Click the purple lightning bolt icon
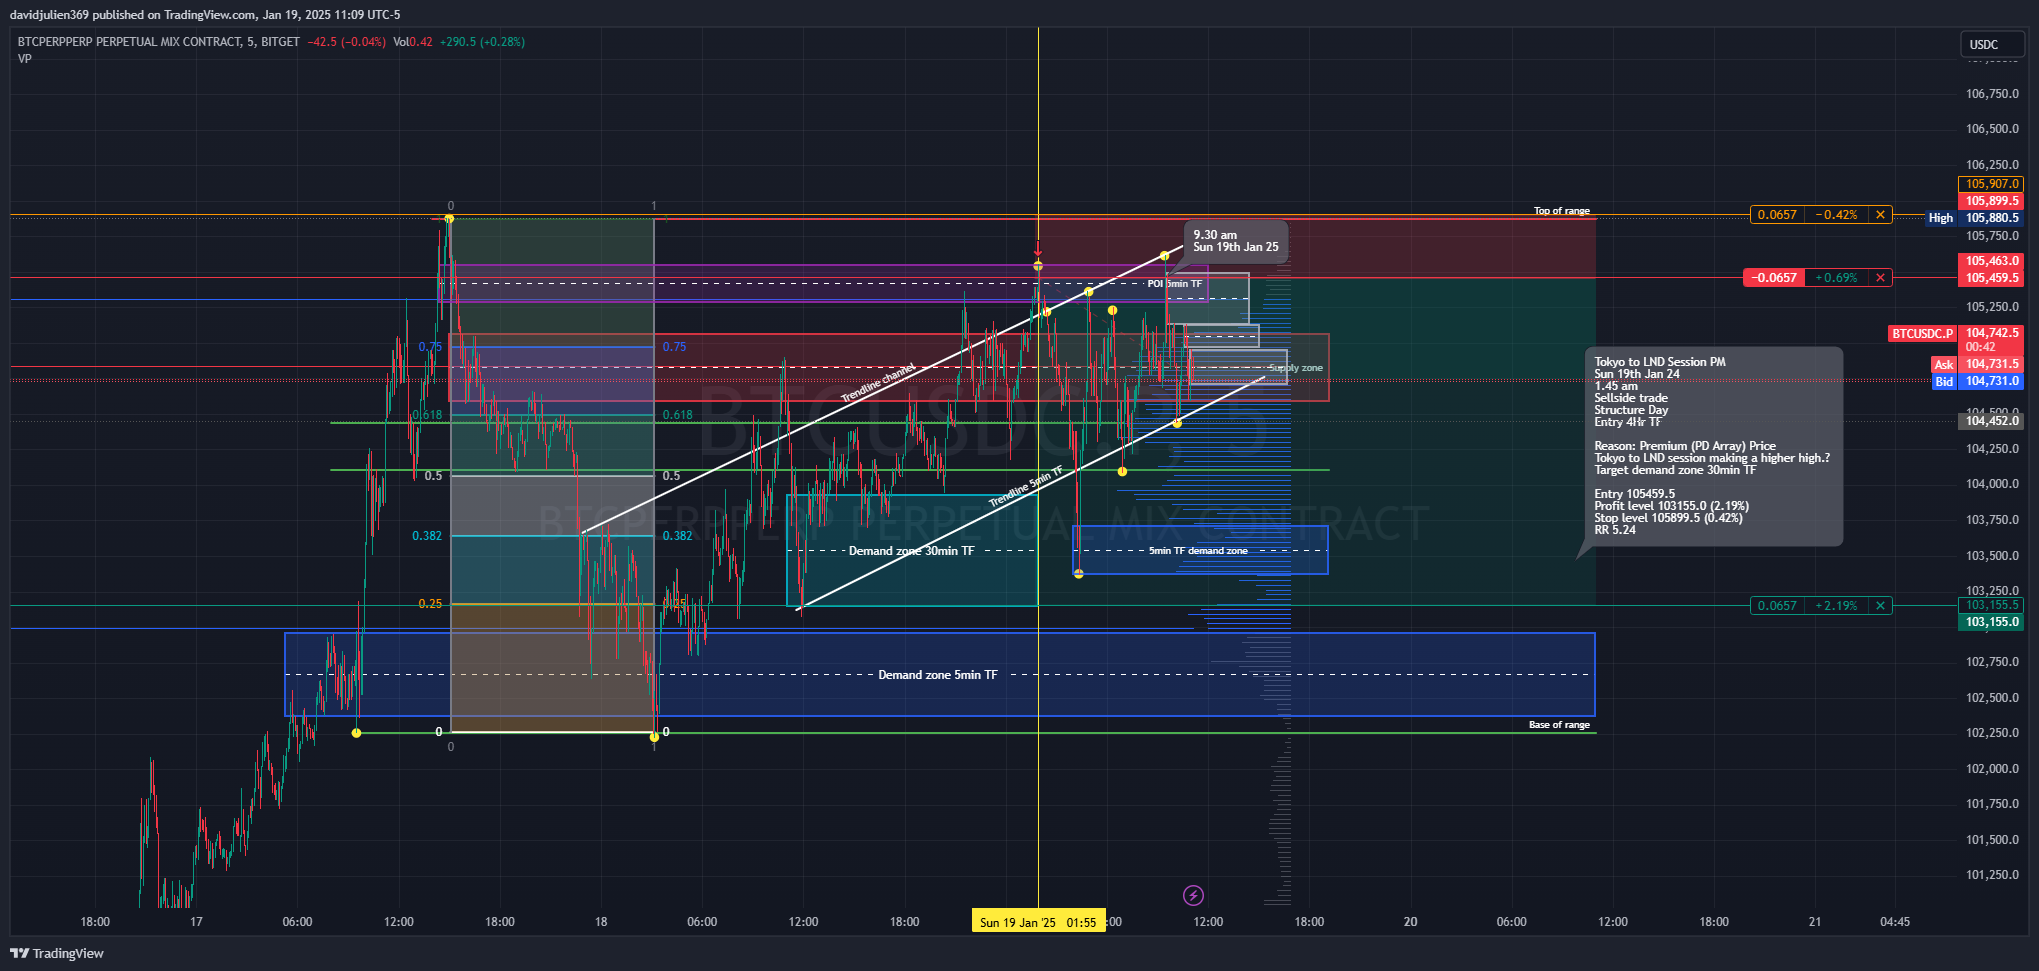The image size is (2039, 971). [1193, 895]
